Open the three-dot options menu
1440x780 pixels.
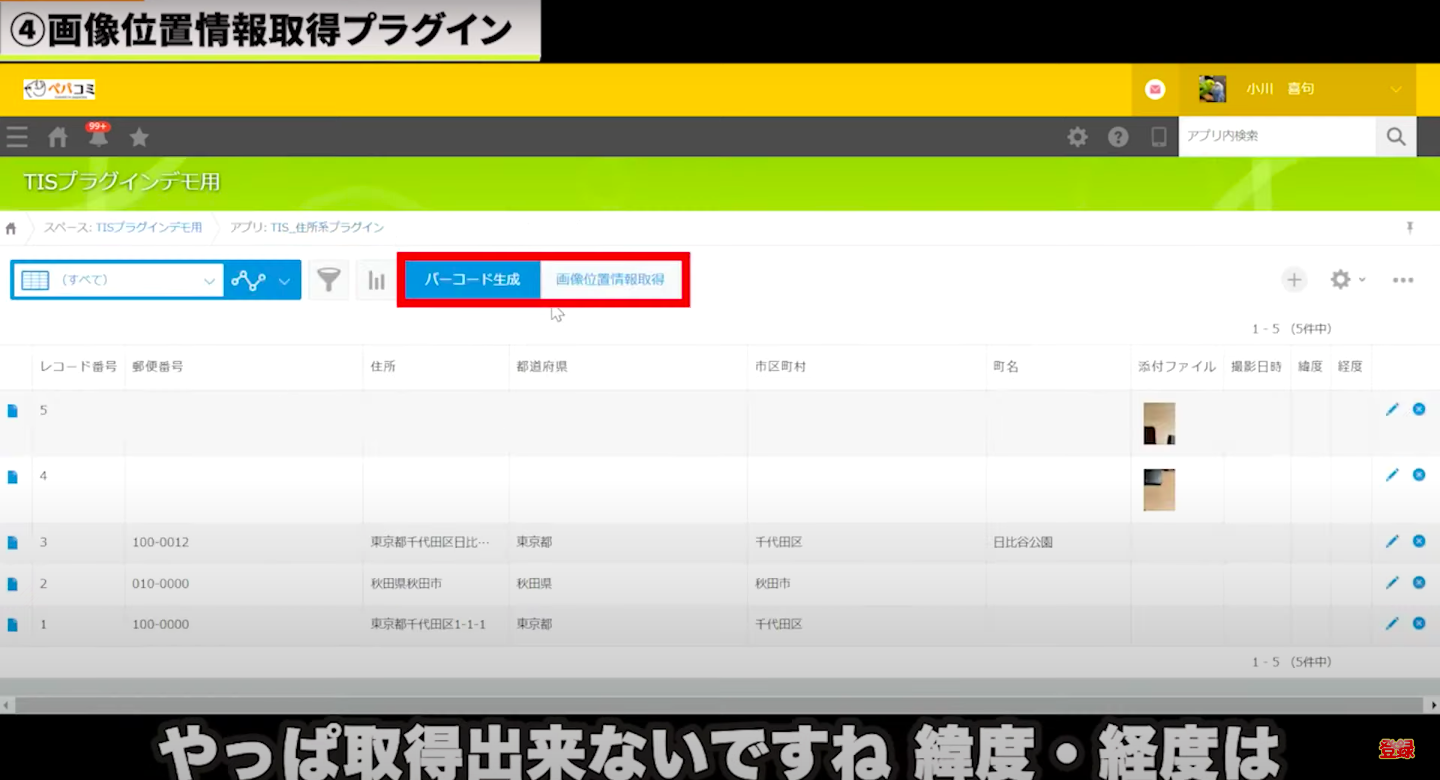click(1403, 280)
